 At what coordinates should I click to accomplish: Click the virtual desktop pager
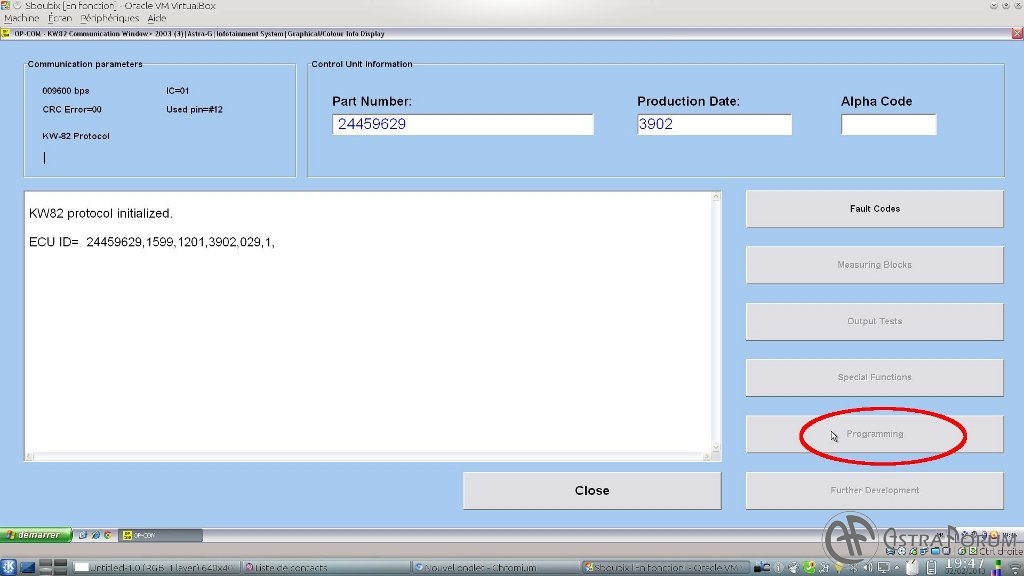[52, 567]
